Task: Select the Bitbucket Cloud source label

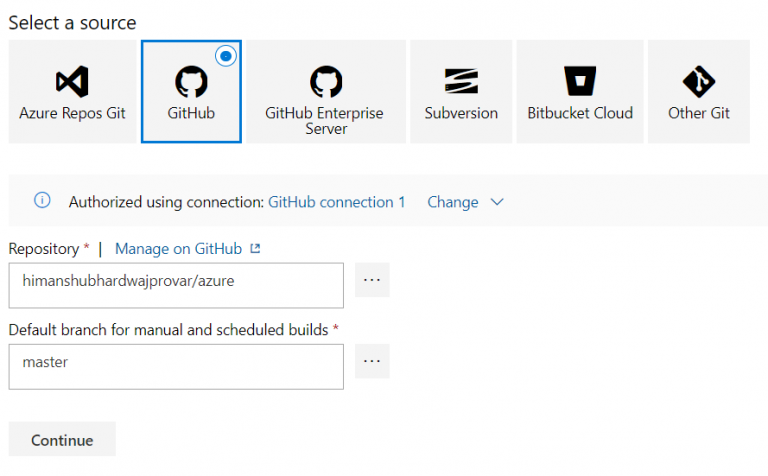Action: pyautogui.click(x=580, y=113)
